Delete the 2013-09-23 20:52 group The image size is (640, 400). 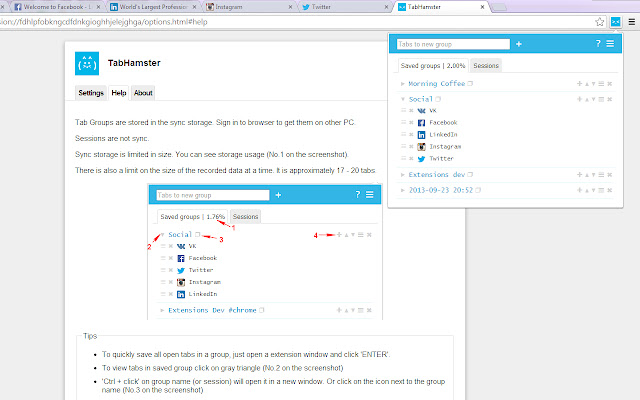coord(609,190)
